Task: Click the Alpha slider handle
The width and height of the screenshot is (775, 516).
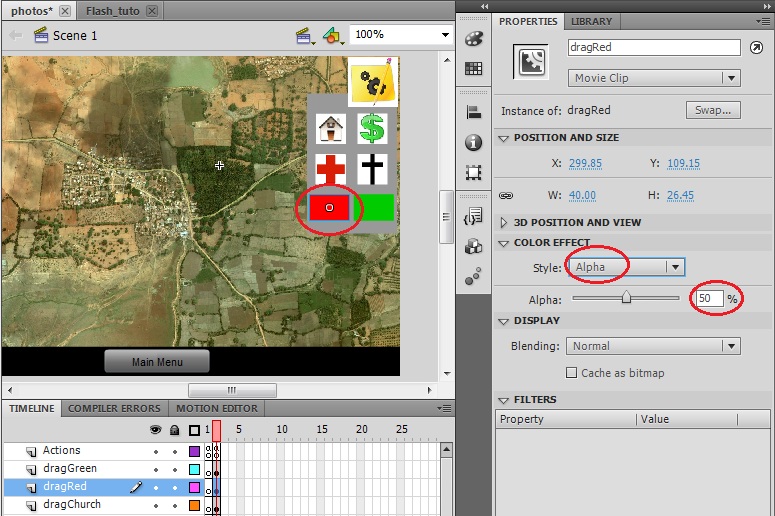Action: coord(626,297)
